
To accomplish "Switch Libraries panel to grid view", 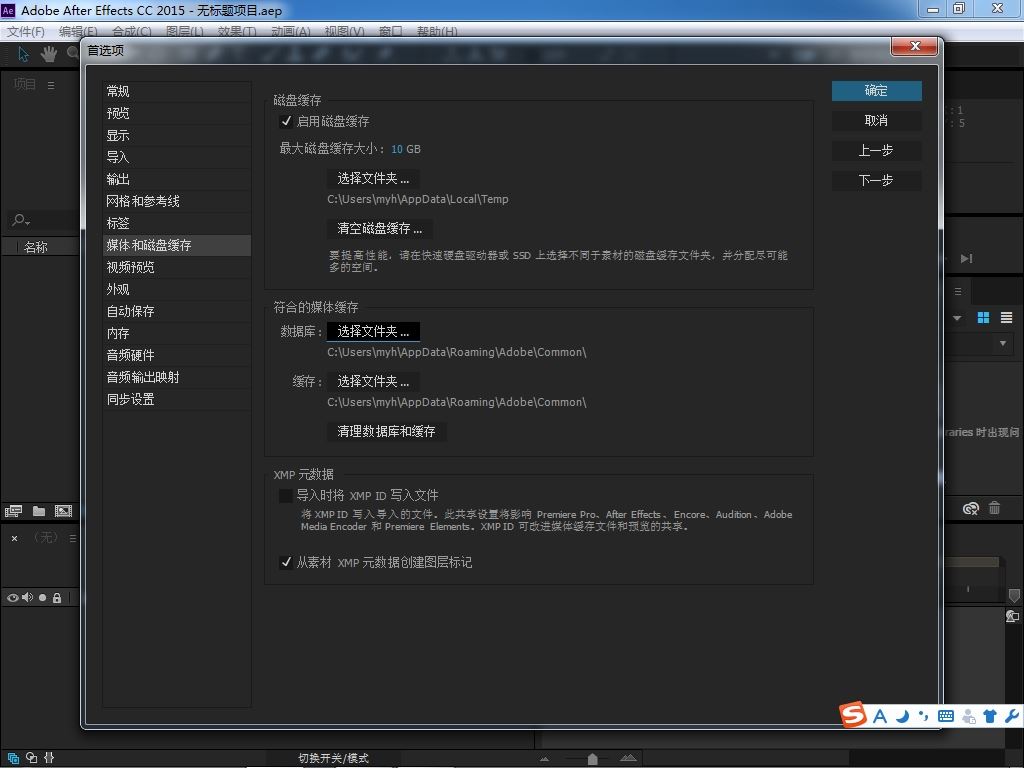I will (983, 317).
